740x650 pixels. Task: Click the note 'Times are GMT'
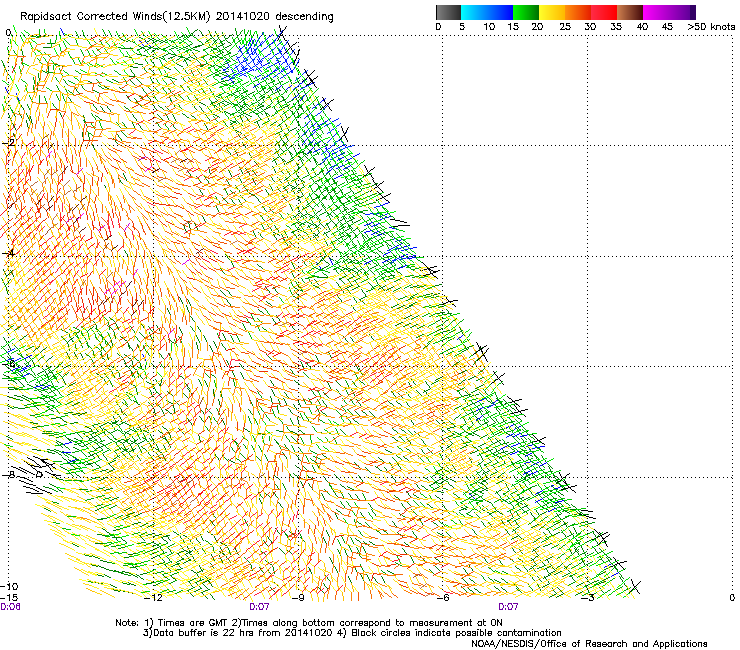click(192, 623)
